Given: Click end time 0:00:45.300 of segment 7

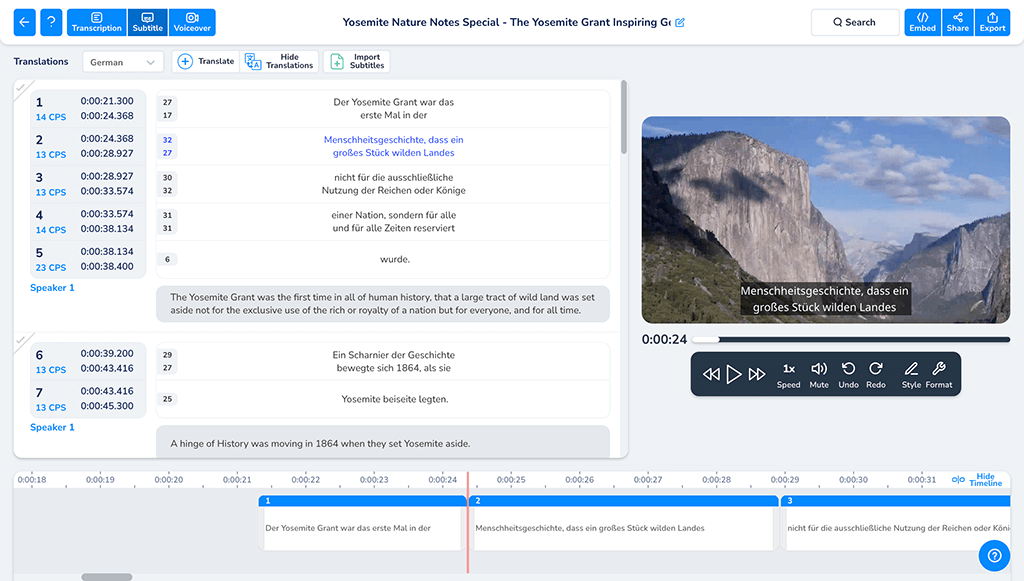Looking at the screenshot, I should 107,406.
